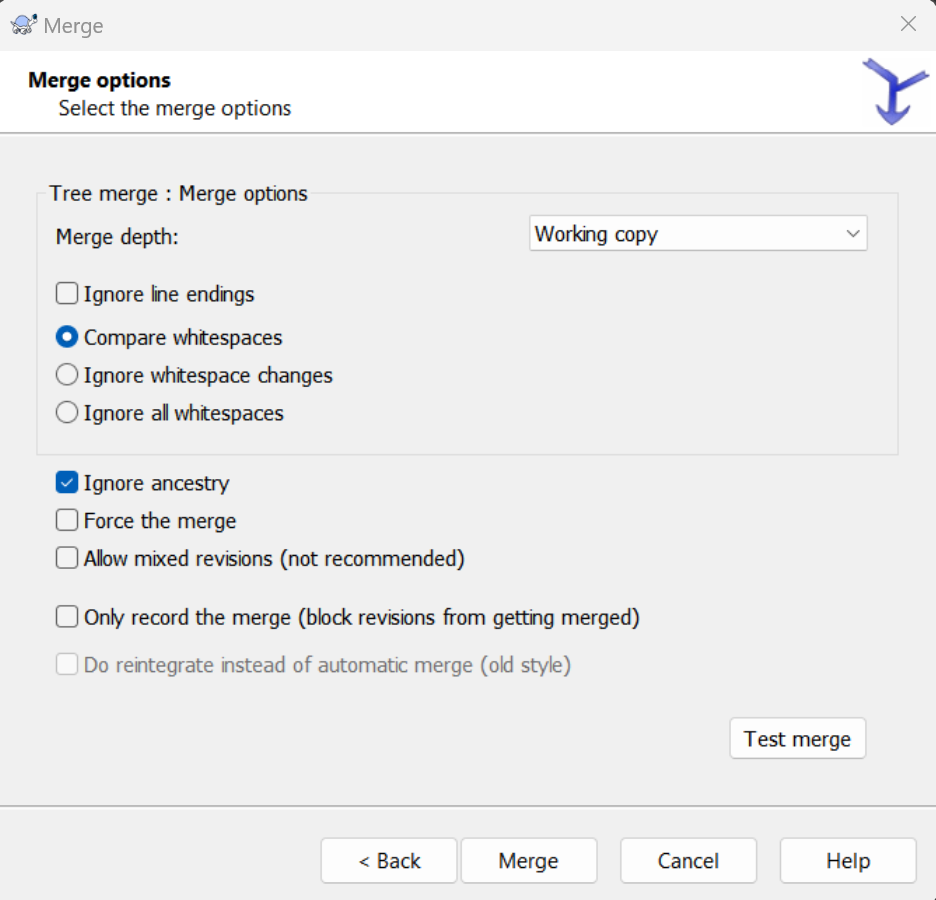
Task: Select the Compare whitespaces radio option
Action: click(67, 338)
